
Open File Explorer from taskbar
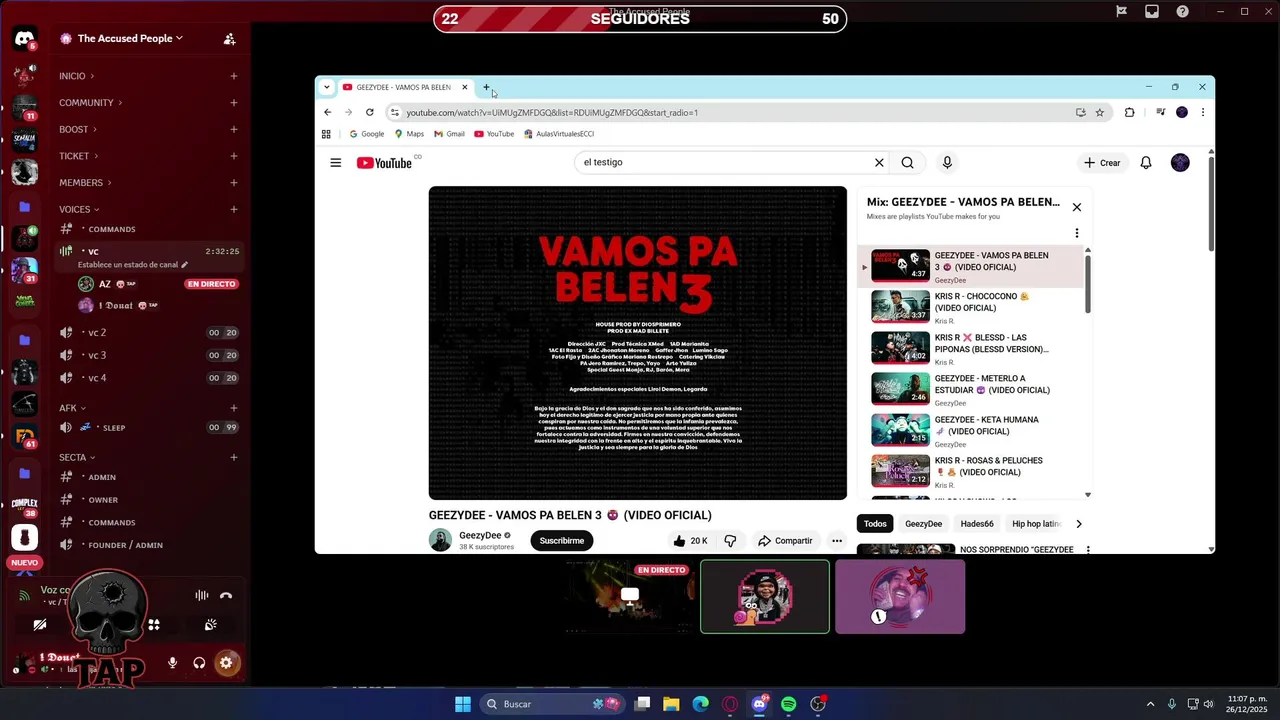click(671, 704)
